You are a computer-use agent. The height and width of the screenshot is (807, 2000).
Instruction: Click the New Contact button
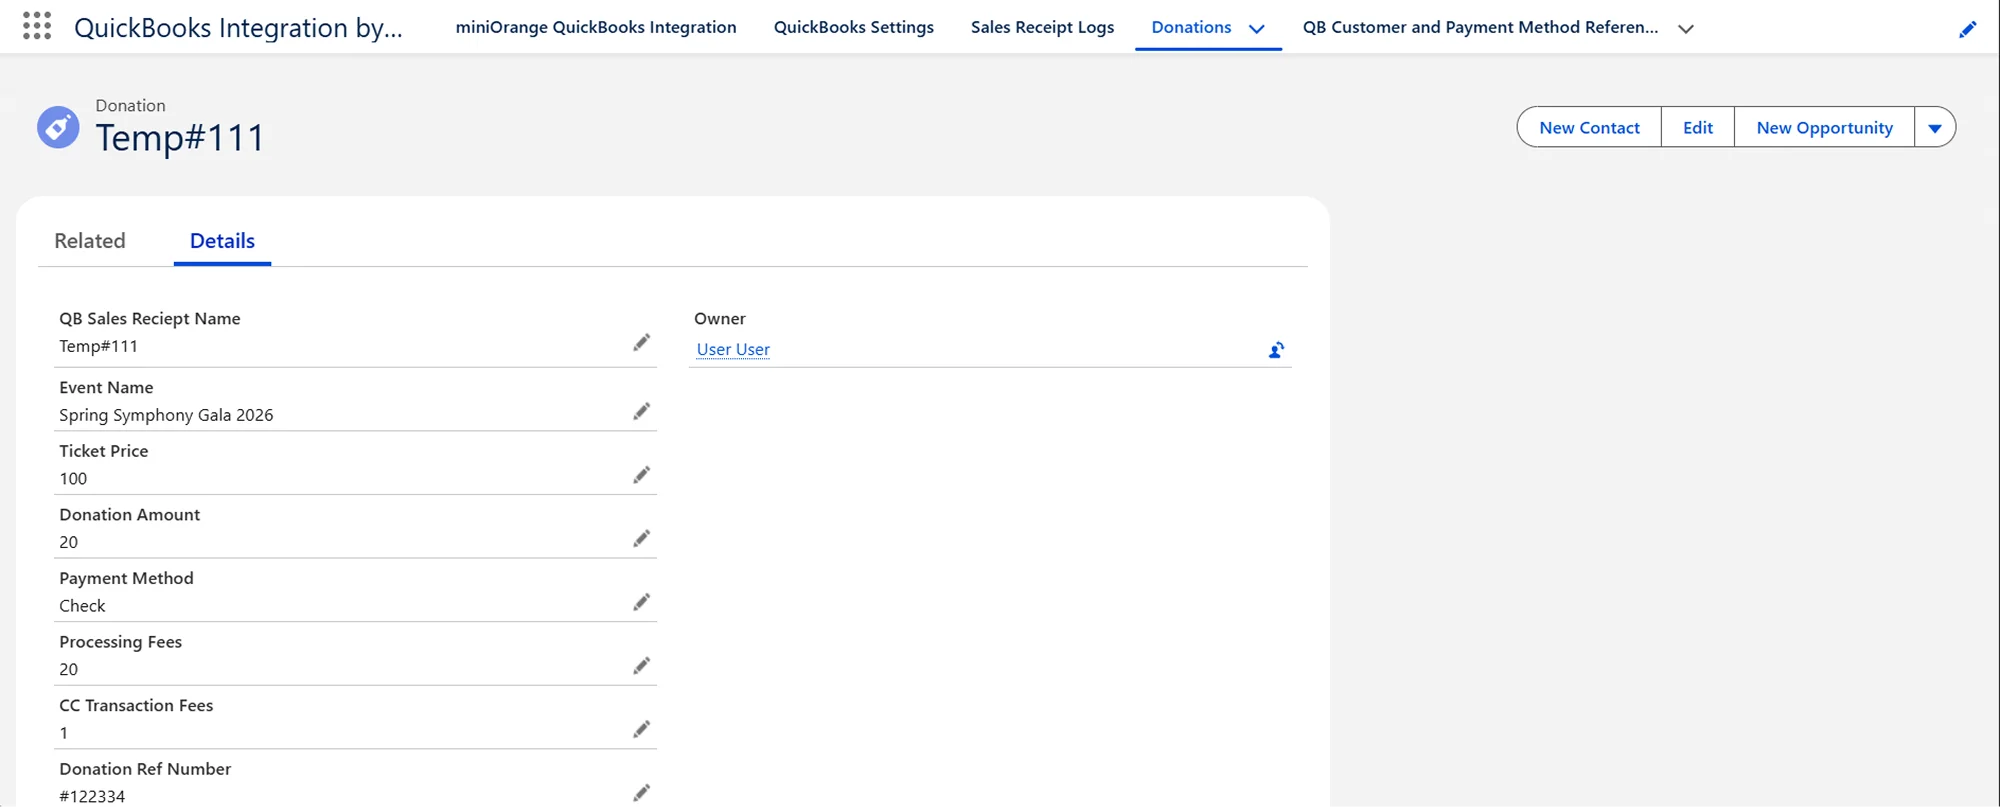click(x=1589, y=127)
